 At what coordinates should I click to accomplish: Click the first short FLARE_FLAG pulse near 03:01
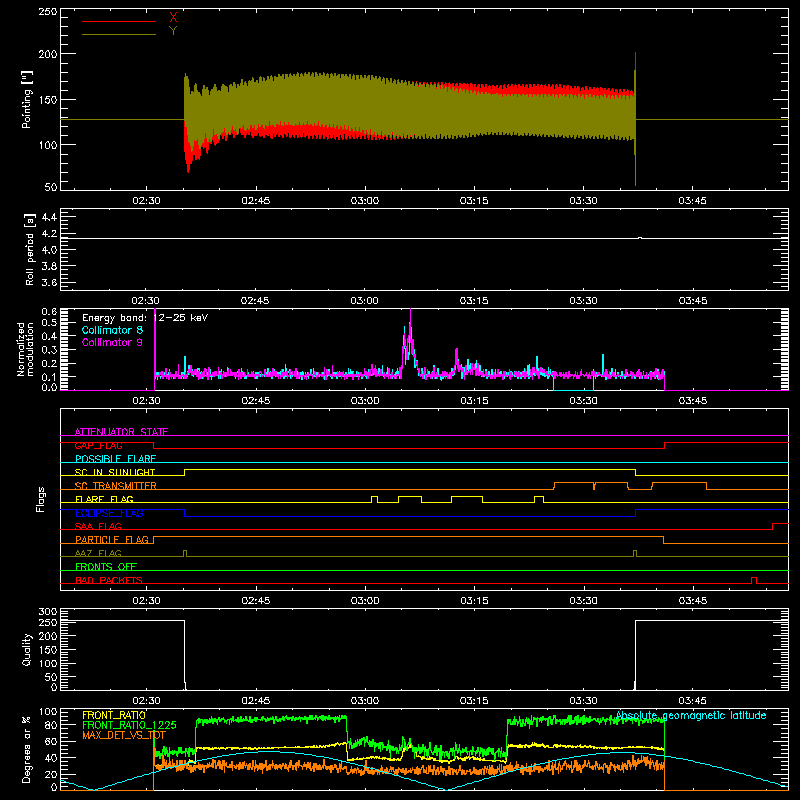tap(374, 499)
